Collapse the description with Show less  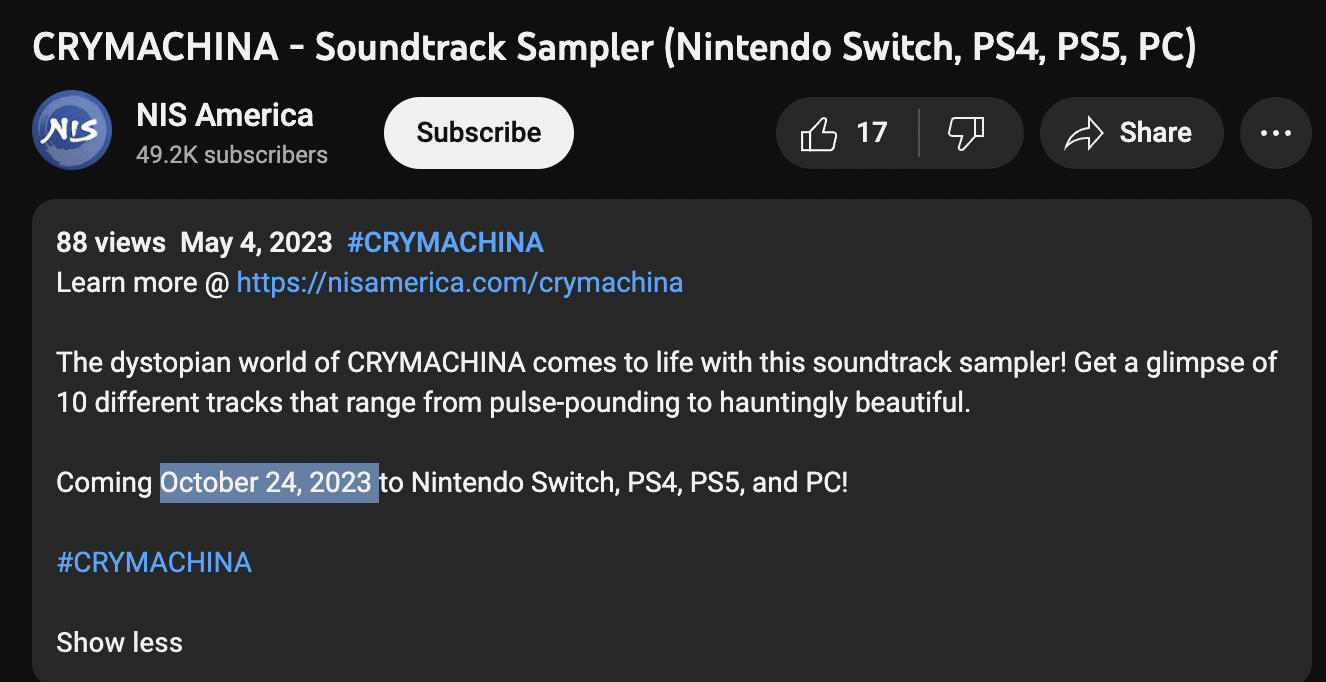point(119,642)
